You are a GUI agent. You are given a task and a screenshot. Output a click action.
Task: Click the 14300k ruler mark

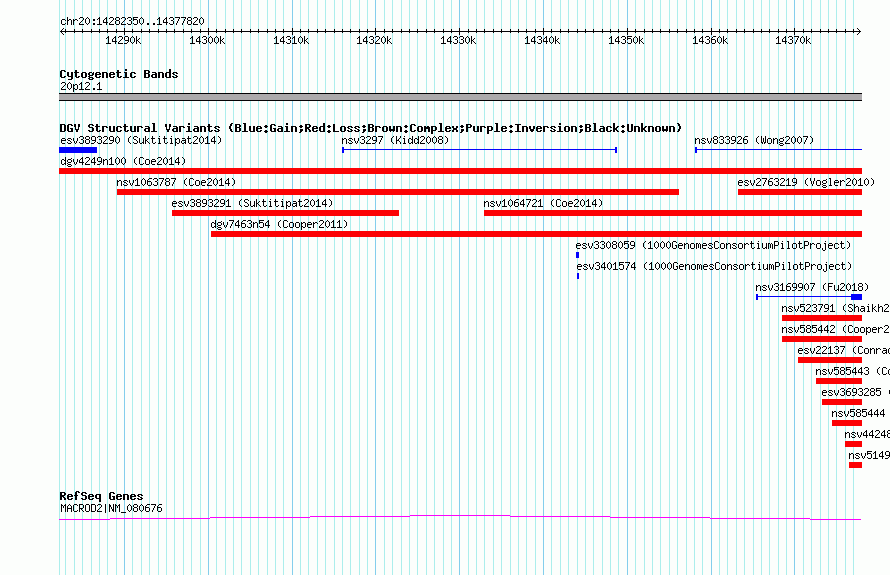[x=207, y=40]
